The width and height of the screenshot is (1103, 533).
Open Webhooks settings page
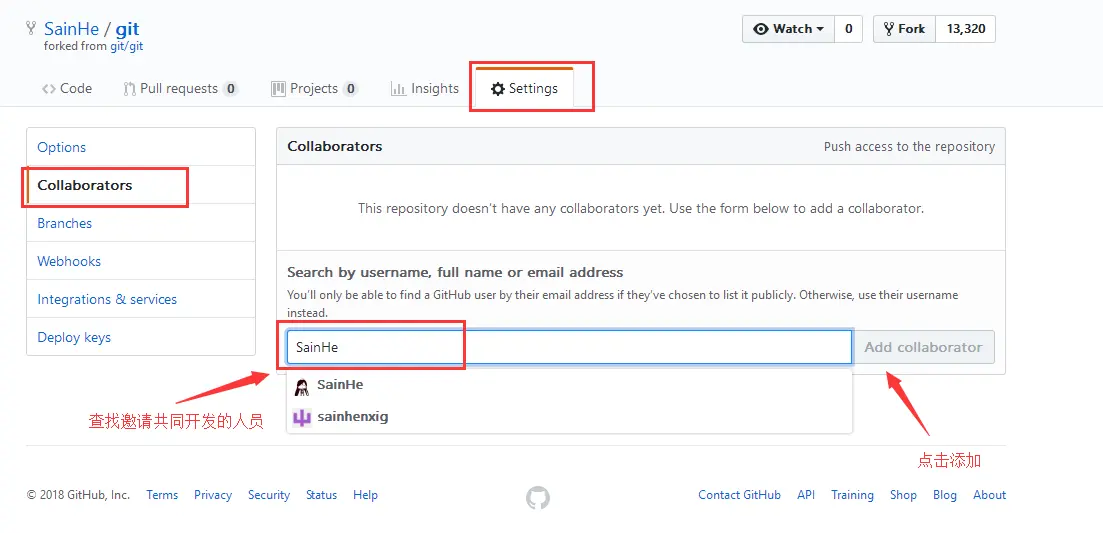tap(69, 261)
